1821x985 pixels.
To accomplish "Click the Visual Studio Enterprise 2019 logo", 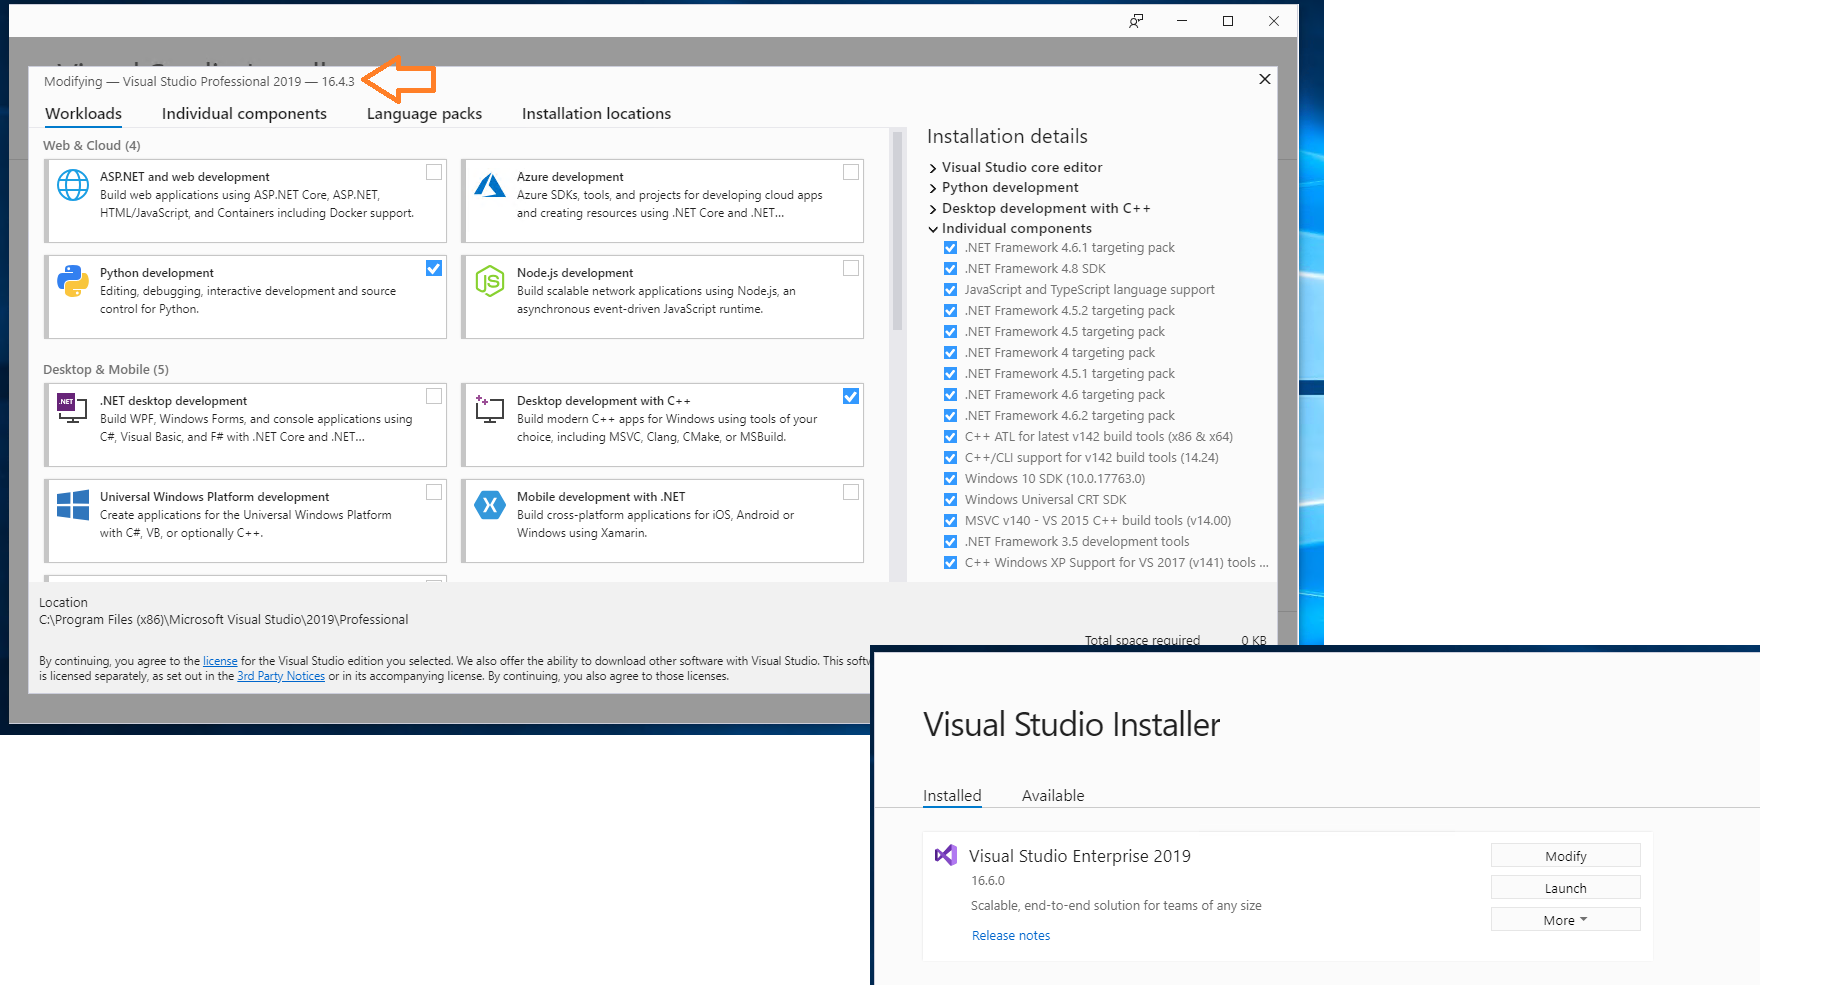I will [946, 855].
